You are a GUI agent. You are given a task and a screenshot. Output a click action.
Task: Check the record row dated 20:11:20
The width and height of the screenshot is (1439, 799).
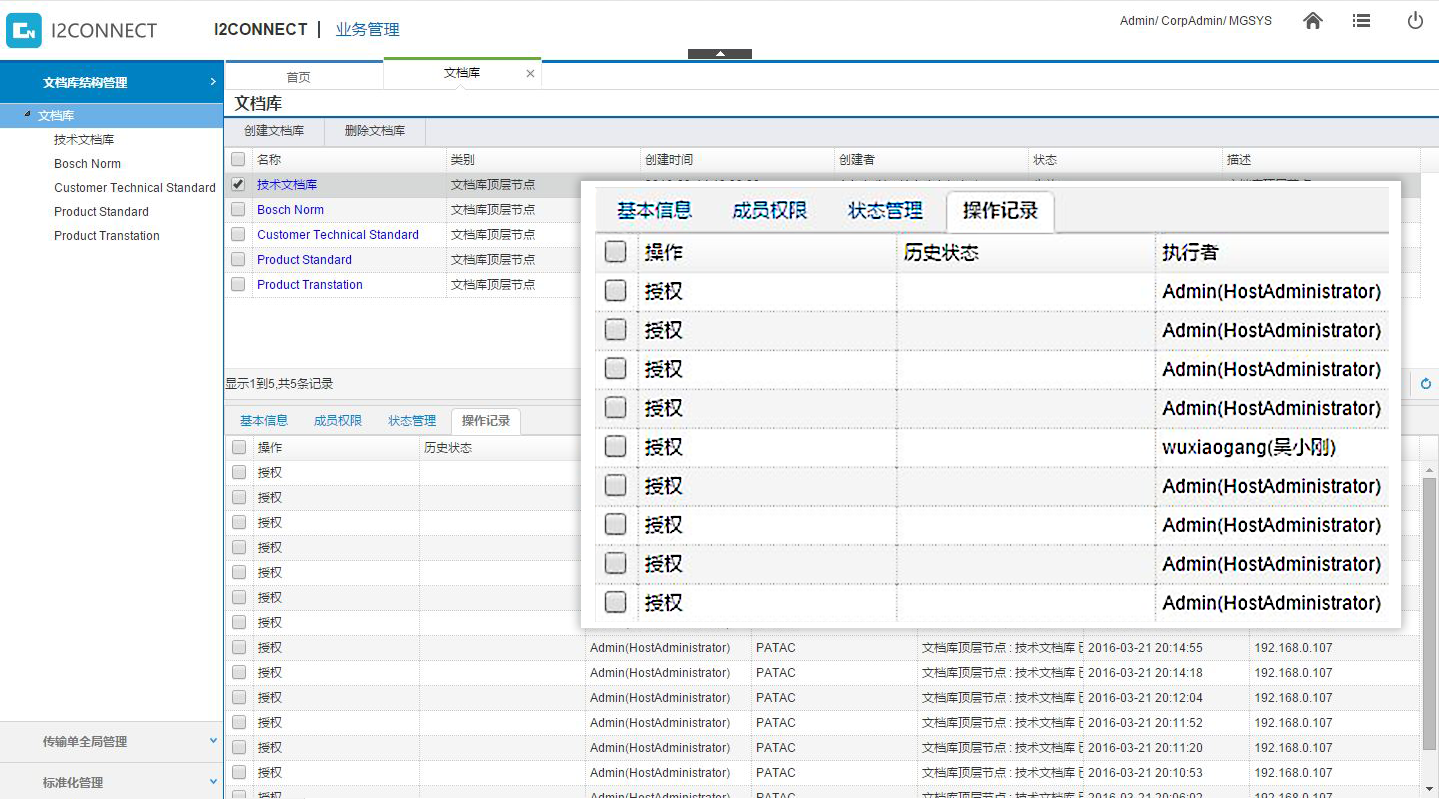point(239,747)
